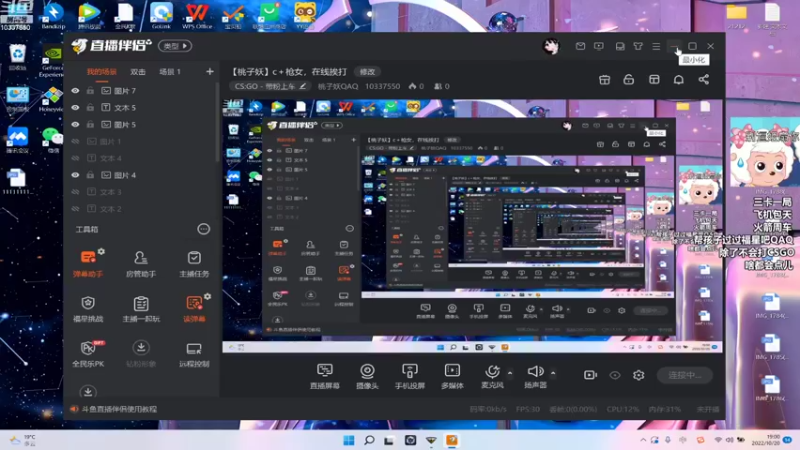
Task: Open the settings gear beside the start button
Action: point(638,375)
